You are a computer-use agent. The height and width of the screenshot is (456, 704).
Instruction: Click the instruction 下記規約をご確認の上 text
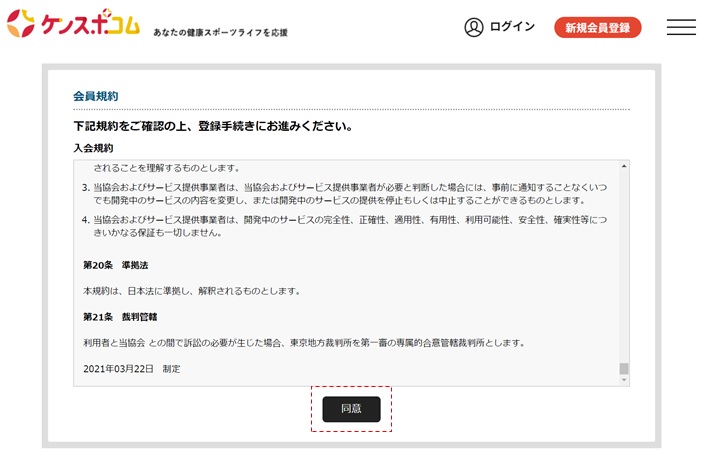213,126
